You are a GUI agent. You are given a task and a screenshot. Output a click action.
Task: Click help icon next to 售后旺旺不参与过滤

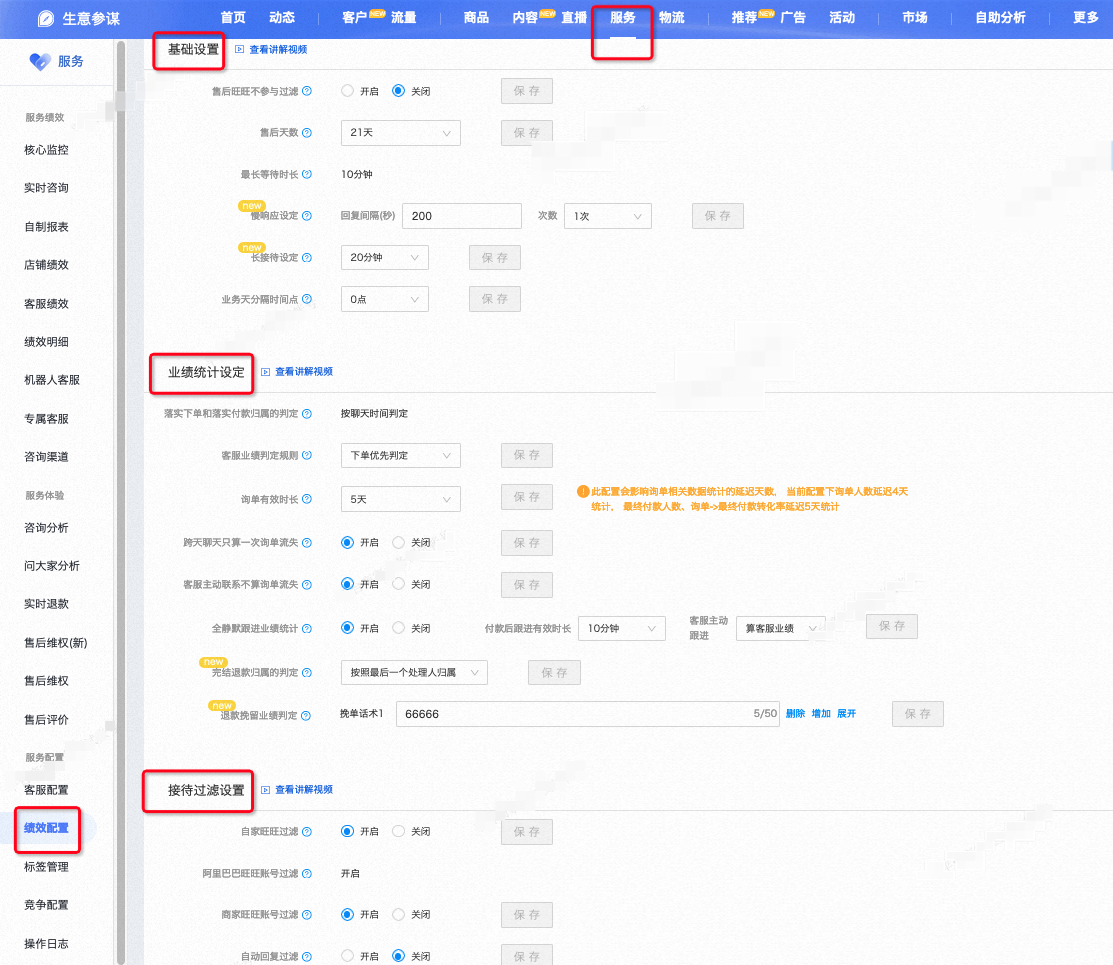(x=307, y=91)
